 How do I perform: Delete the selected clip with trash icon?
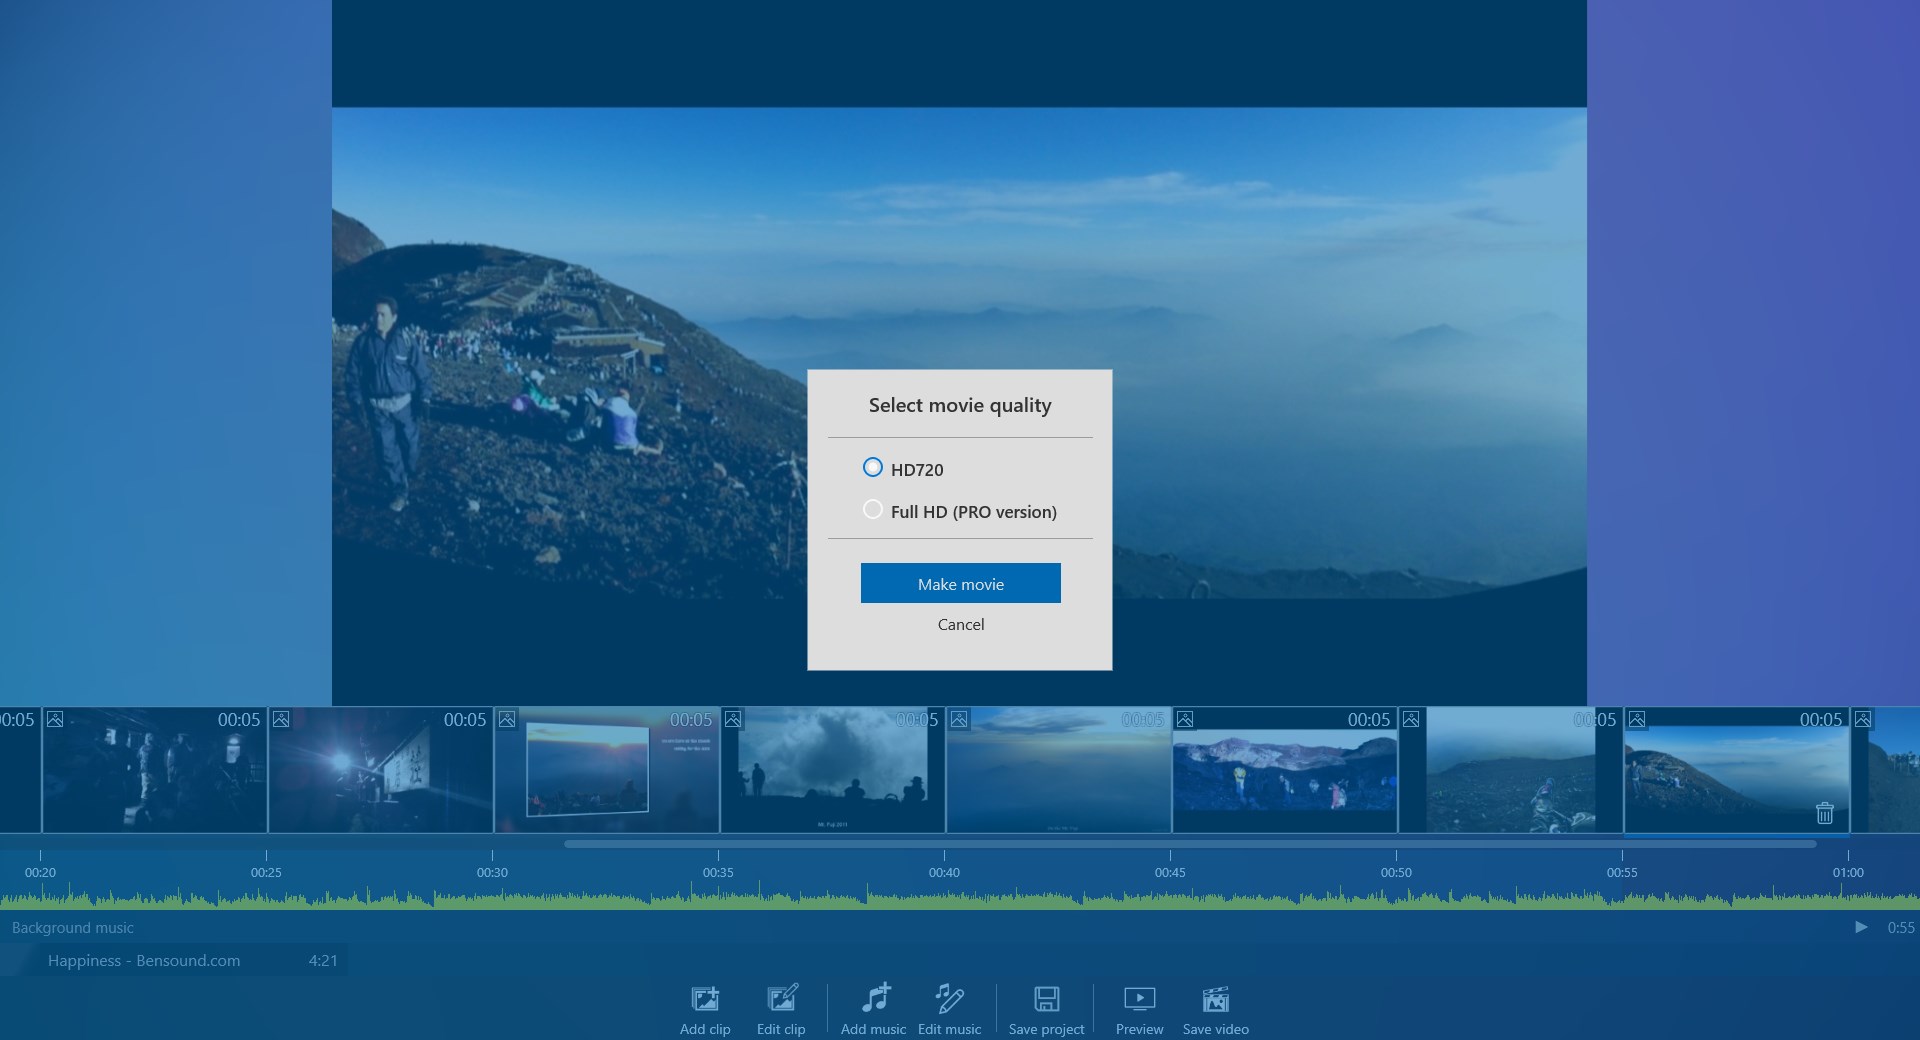tap(1825, 813)
